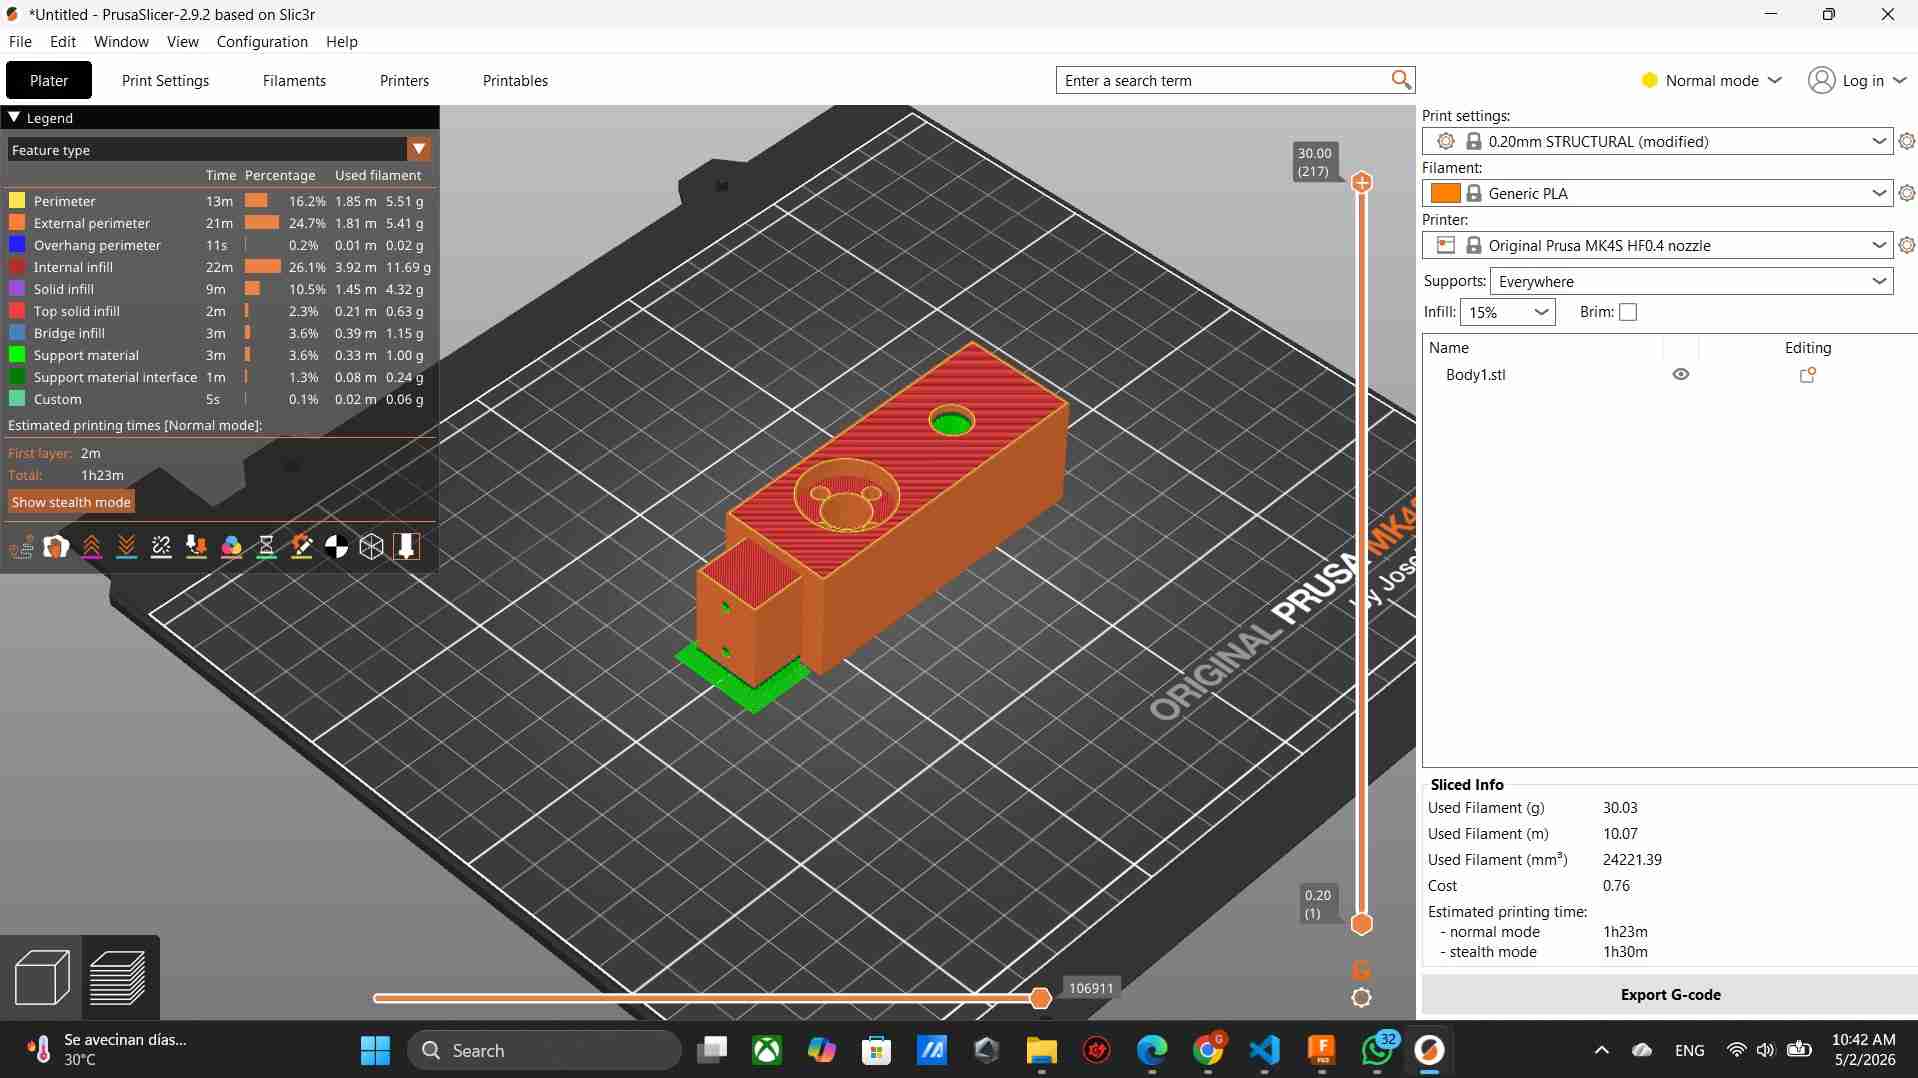This screenshot has height=1078, width=1918.
Task: Switch to Filaments tab
Action: coord(294,80)
